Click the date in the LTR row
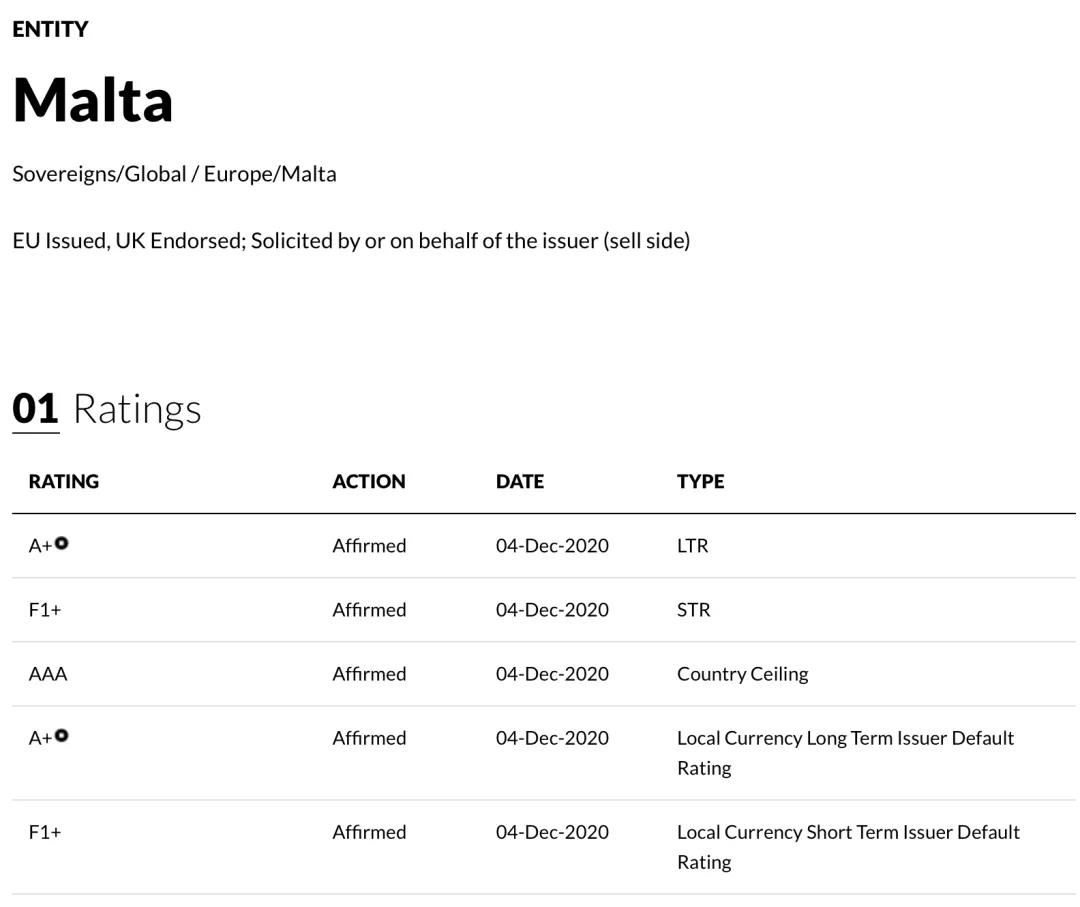This screenshot has width=1080, height=907. (552, 546)
